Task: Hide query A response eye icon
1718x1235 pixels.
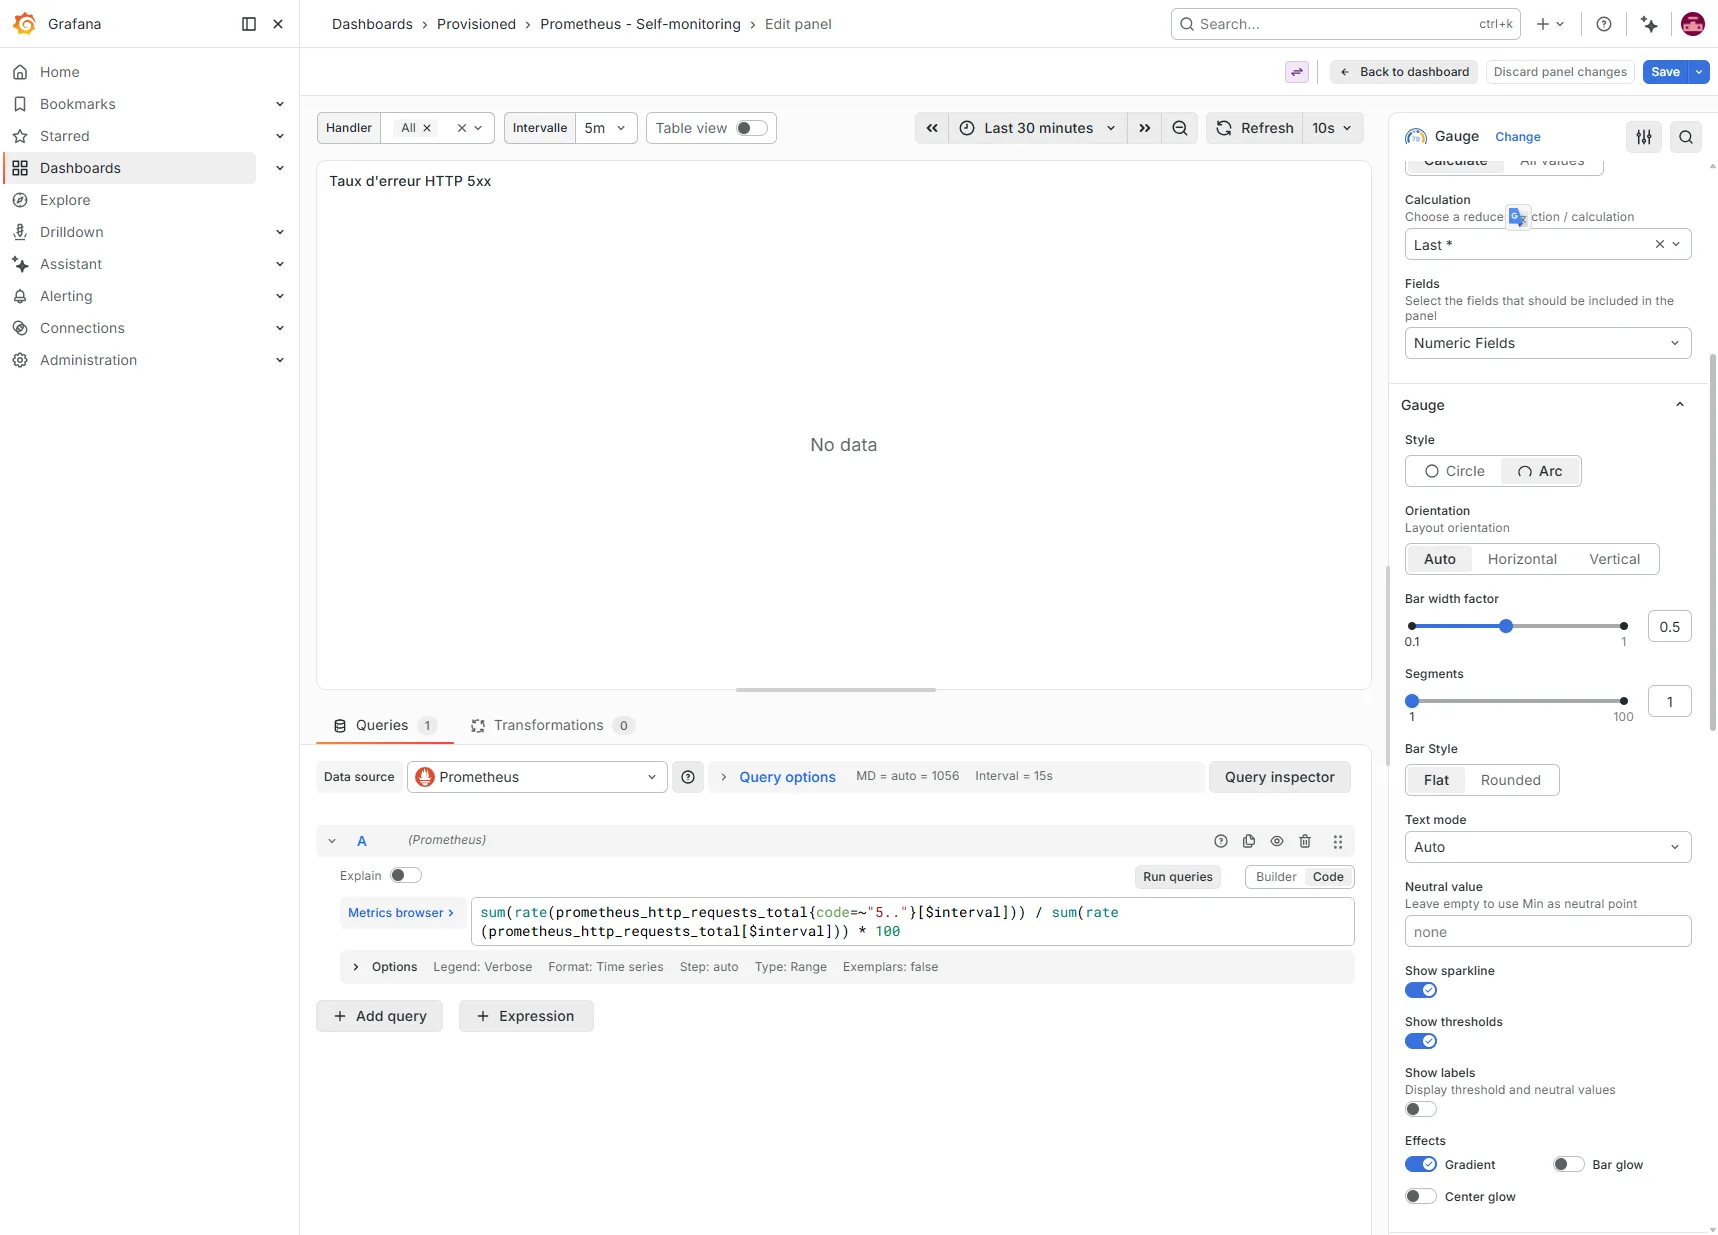Action: coord(1277,841)
